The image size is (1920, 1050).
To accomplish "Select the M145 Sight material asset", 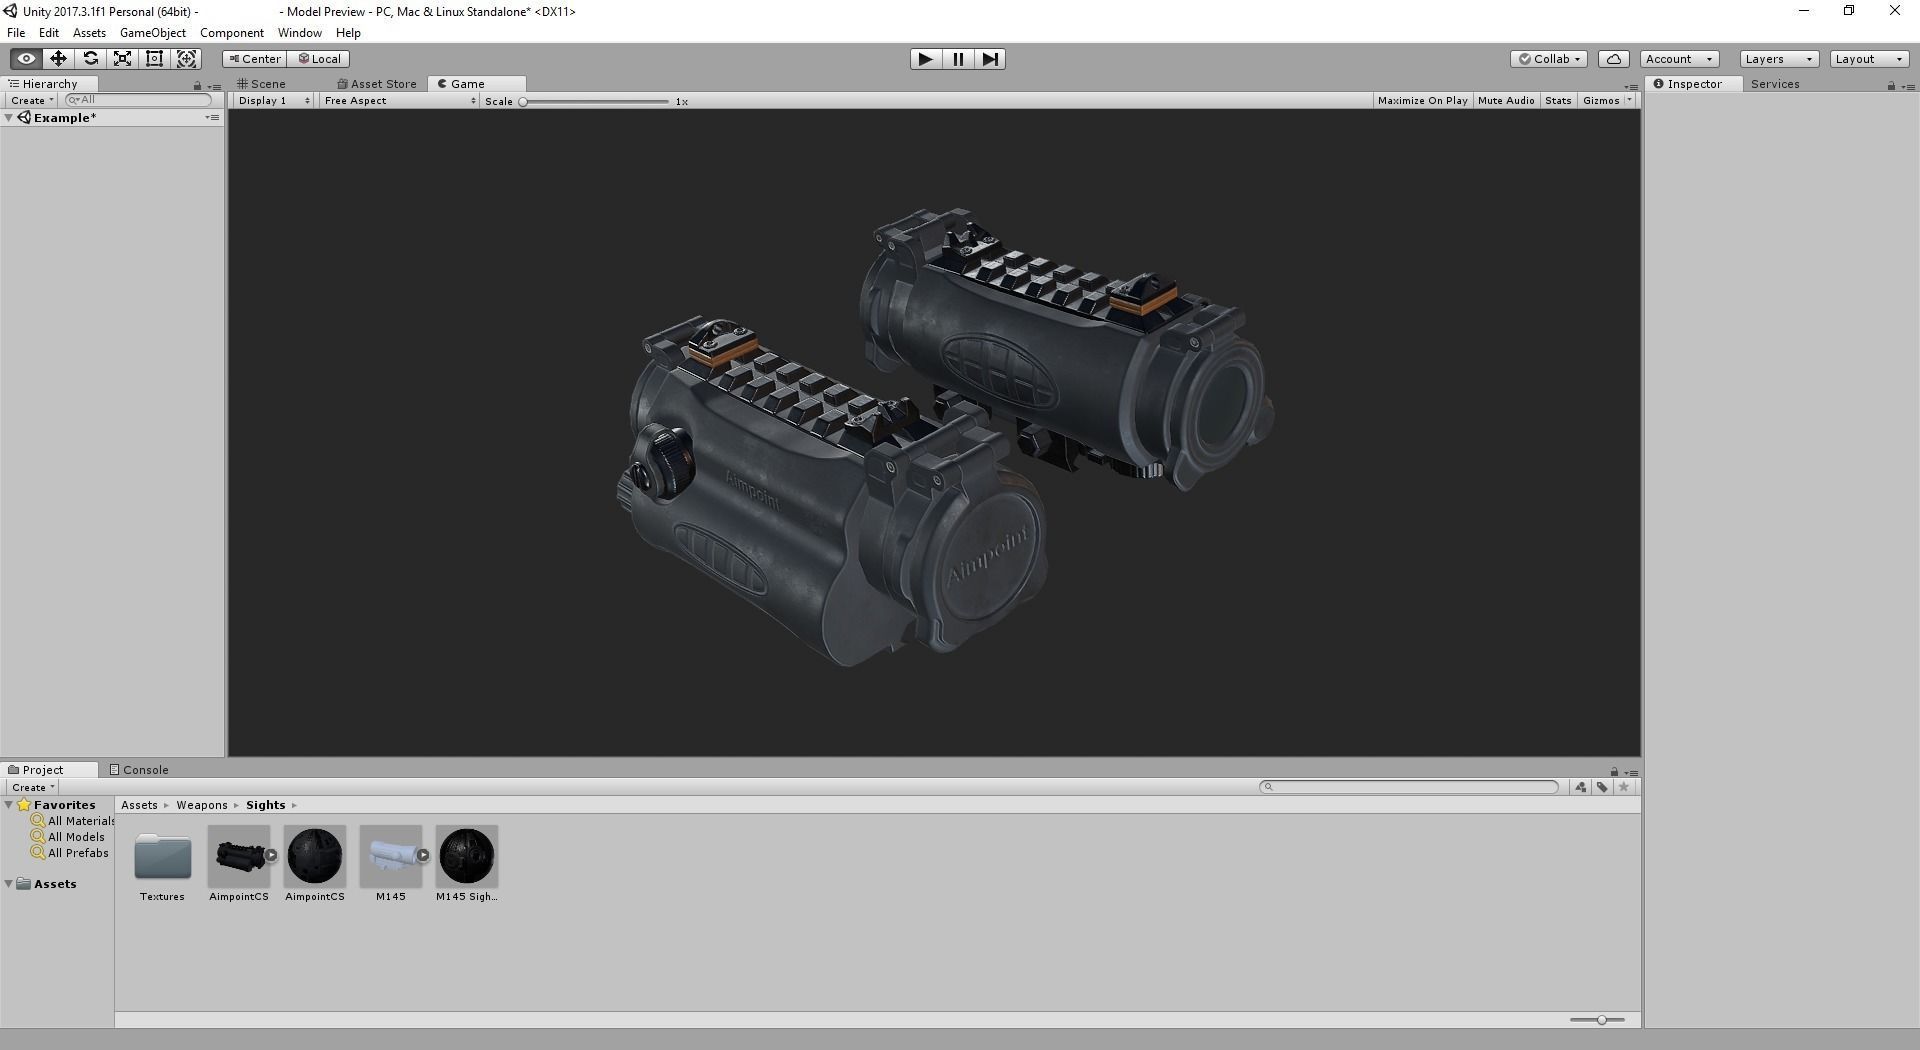I will tap(467, 865).
